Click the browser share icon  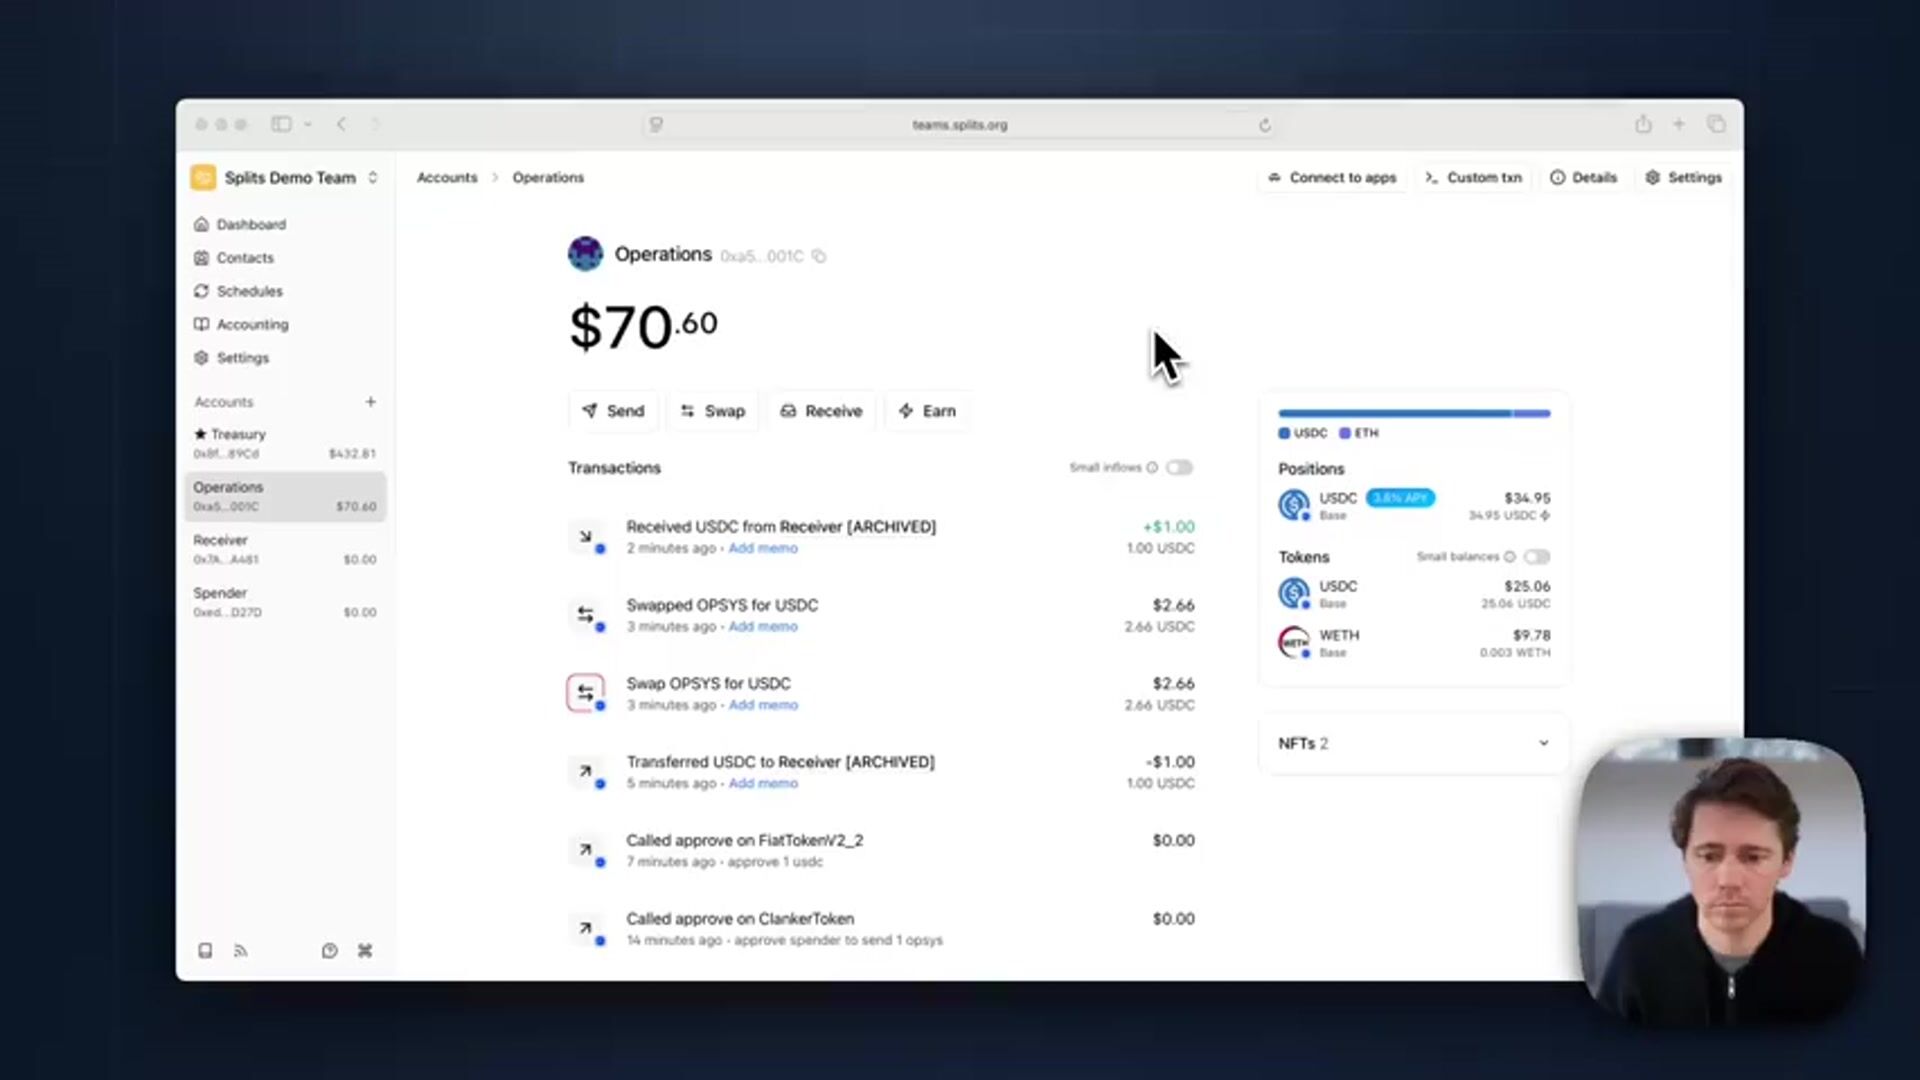click(1643, 124)
